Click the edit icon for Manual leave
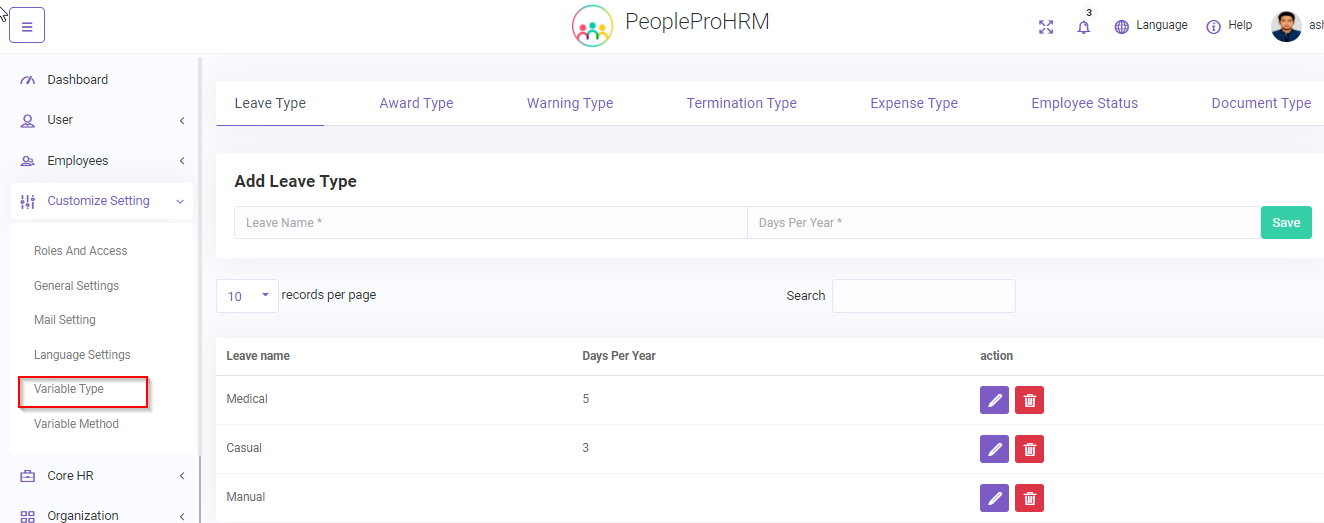Screen dimensions: 1324x523 pos(994,498)
